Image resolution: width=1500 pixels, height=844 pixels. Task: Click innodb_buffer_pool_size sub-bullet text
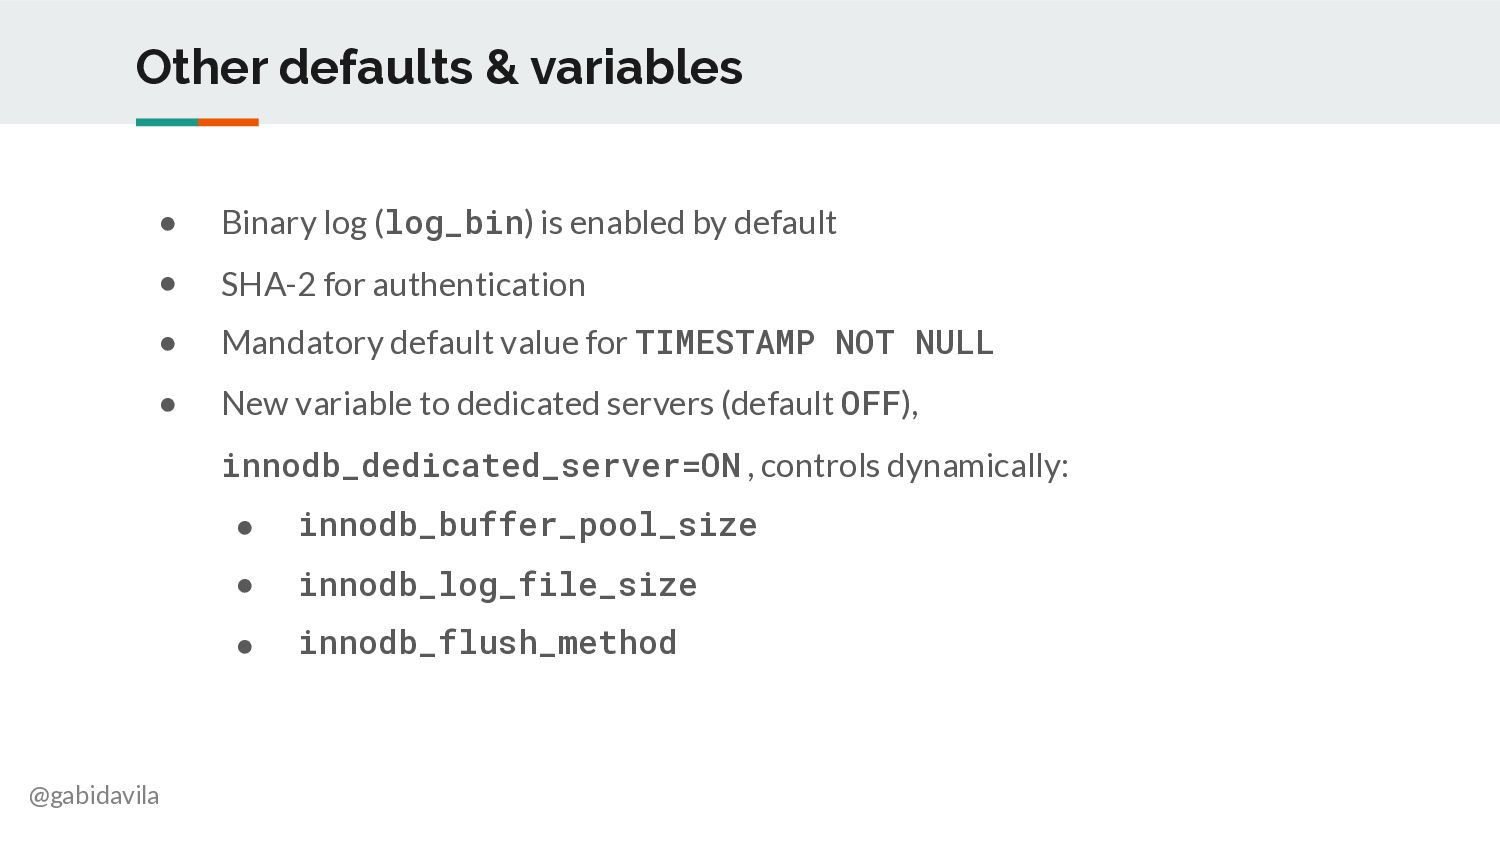528,525
